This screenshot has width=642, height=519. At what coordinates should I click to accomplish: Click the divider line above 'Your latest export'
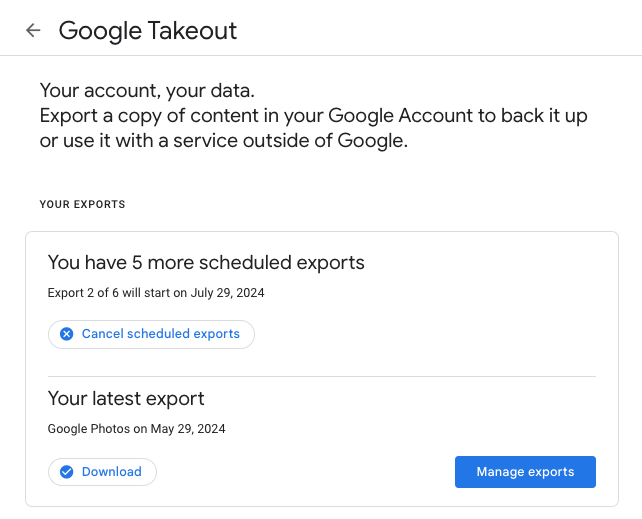click(321, 377)
